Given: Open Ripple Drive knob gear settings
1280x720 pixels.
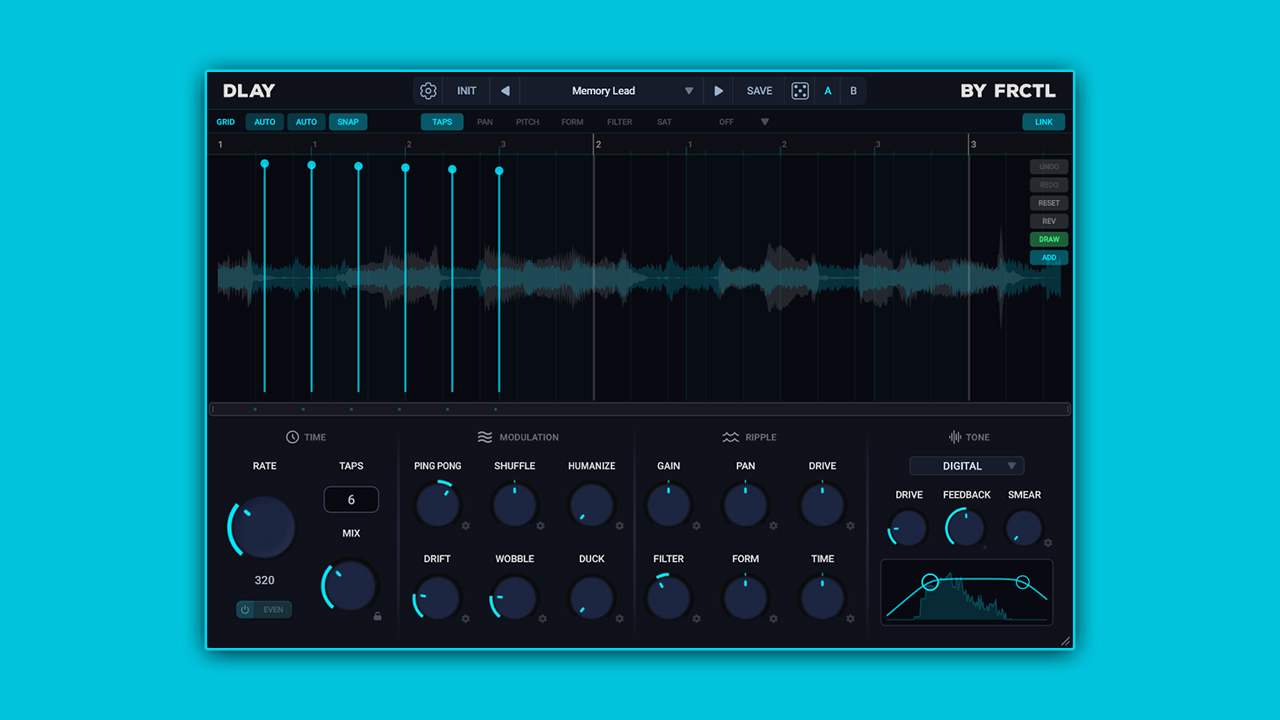Looking at the screenshot, I should (851, 525).
